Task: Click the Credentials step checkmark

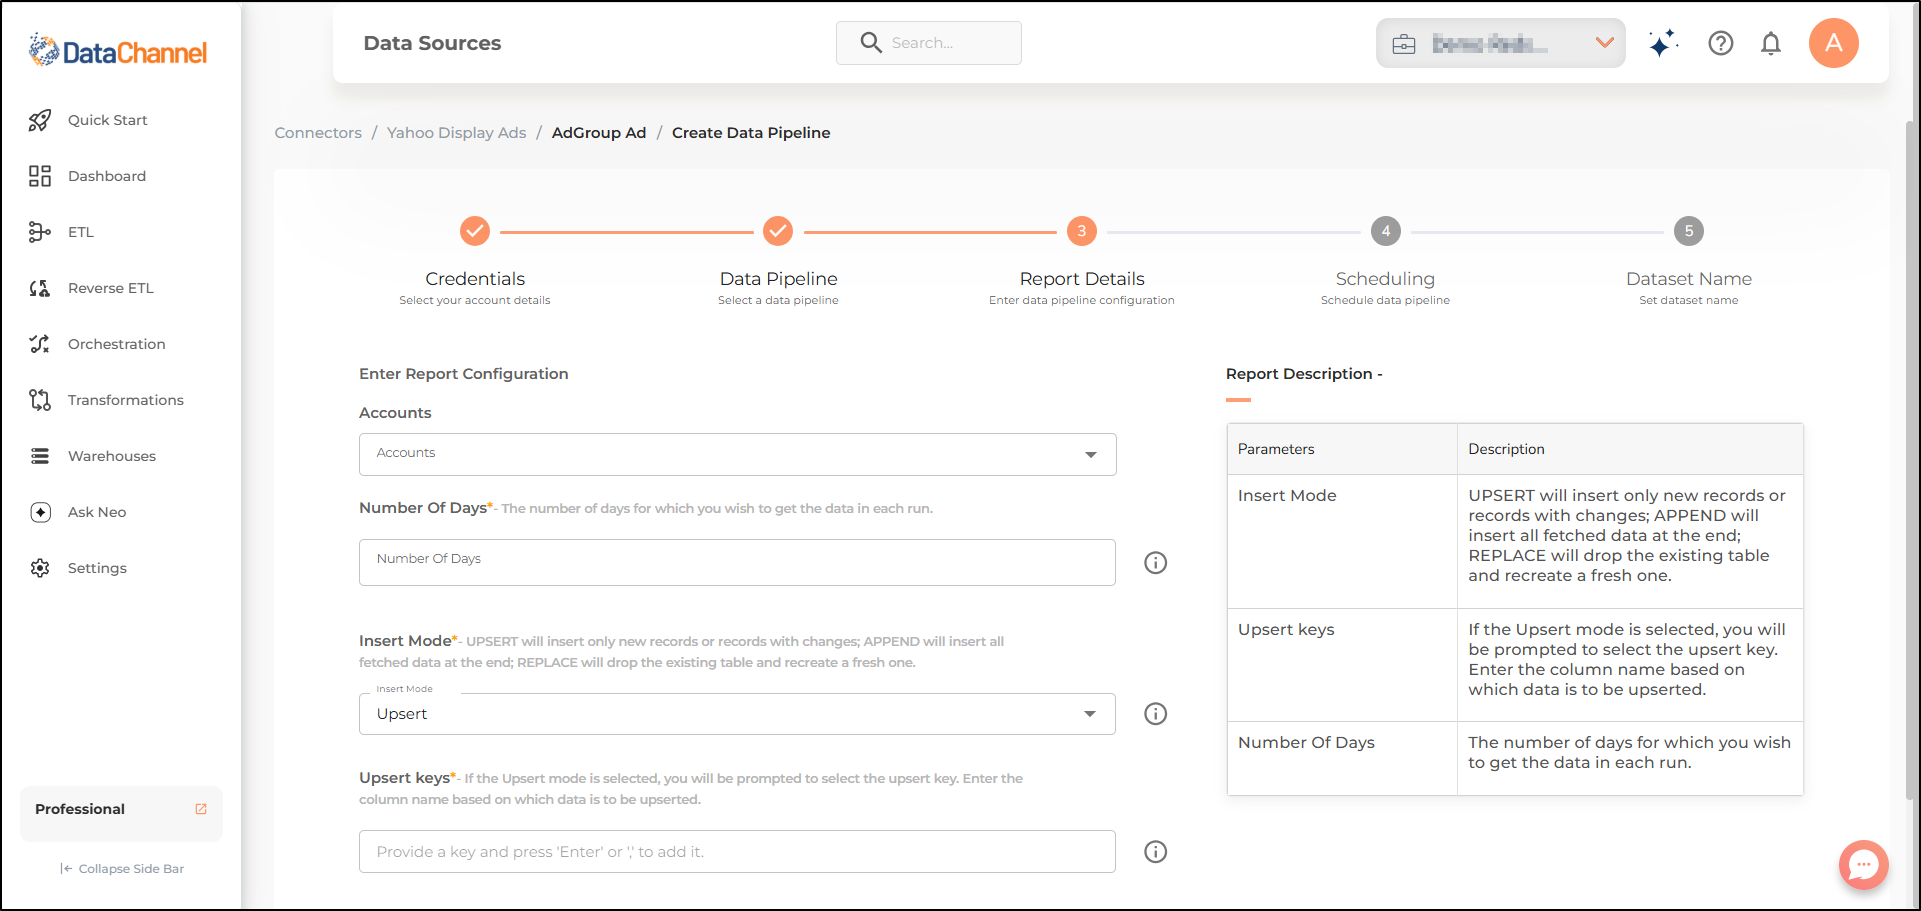Action: [x=475, y=231]
